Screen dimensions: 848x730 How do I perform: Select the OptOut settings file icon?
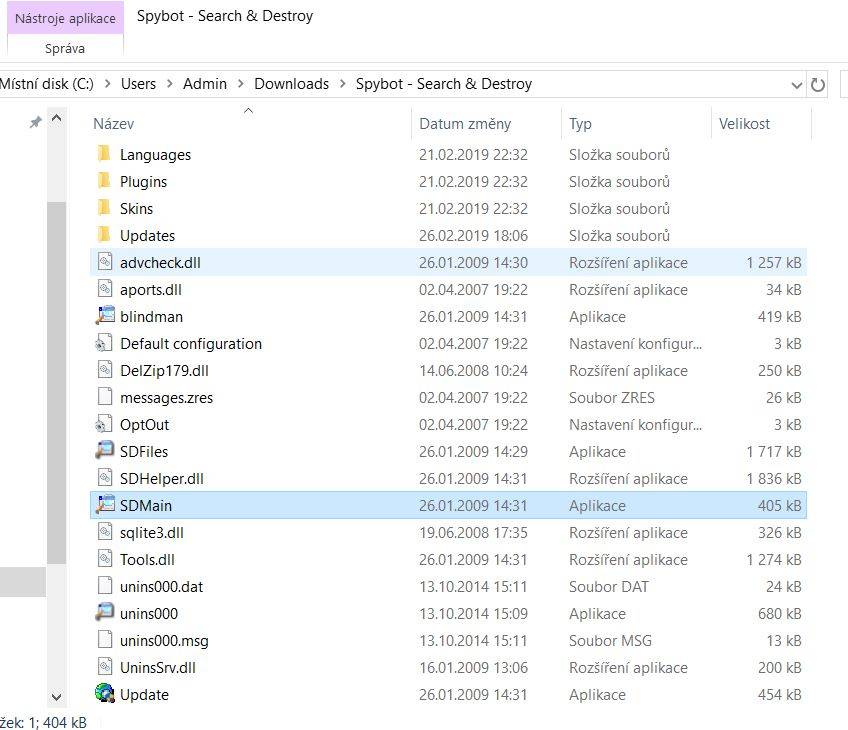click(104, 424)
